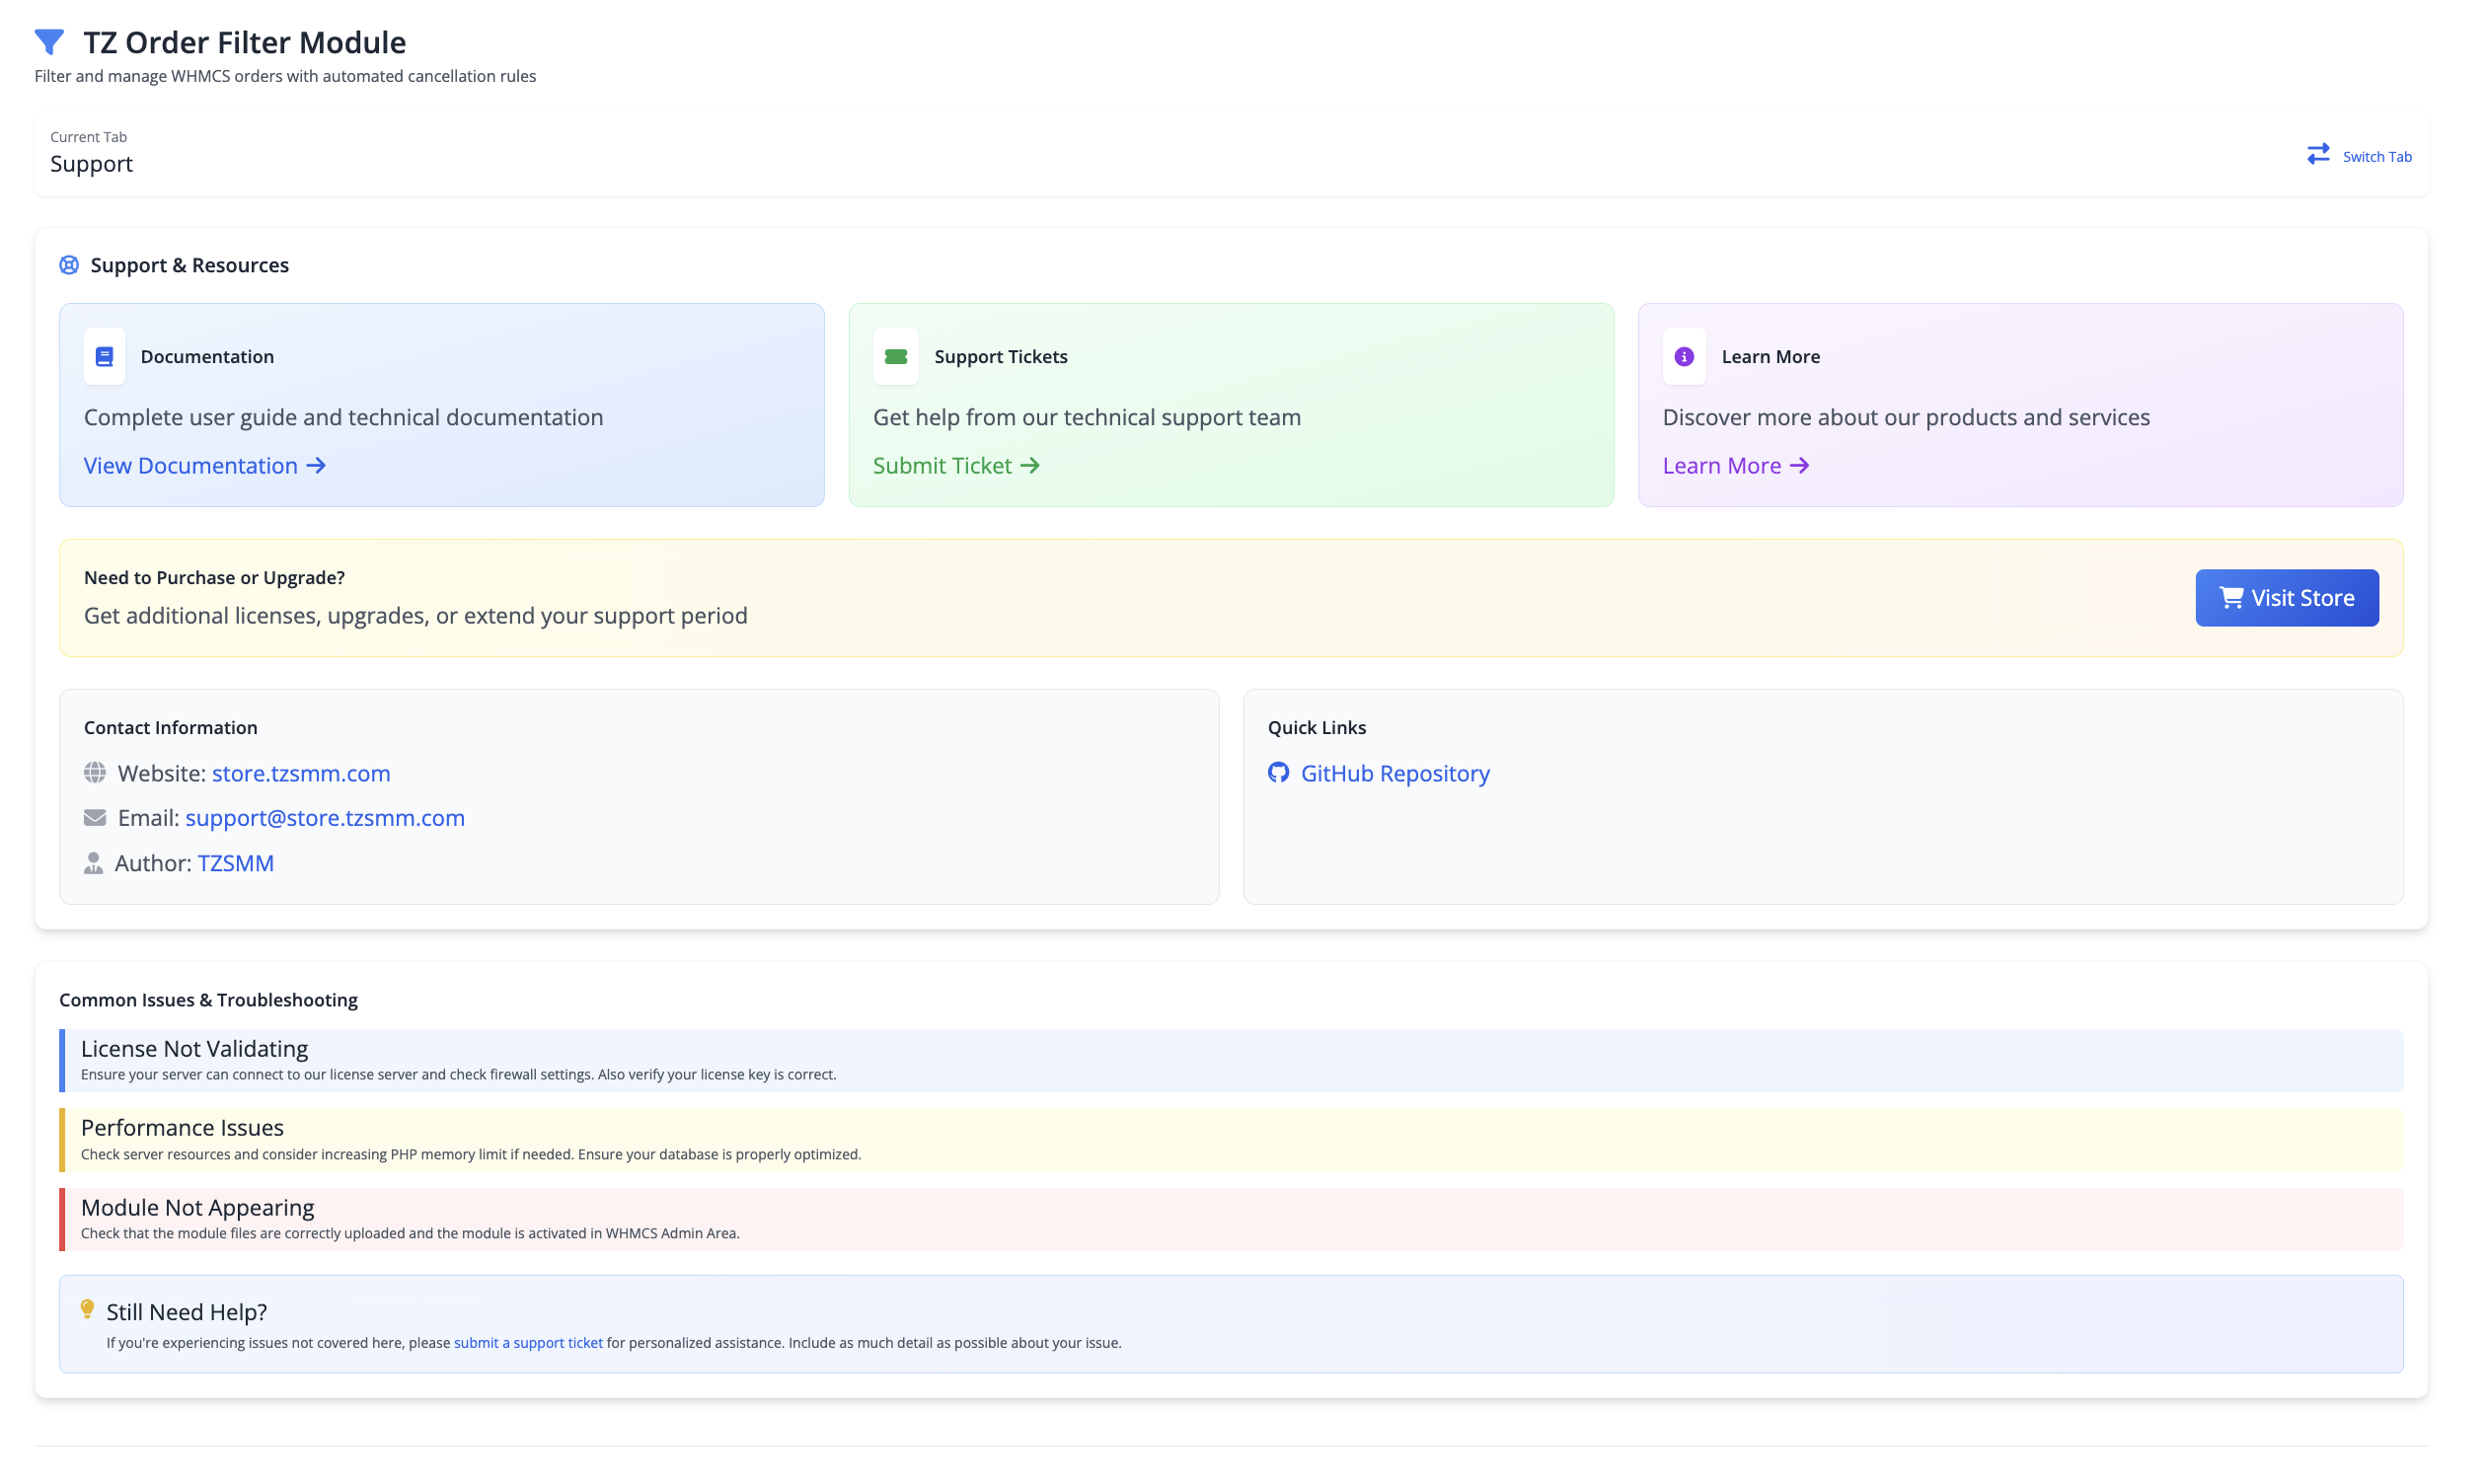Click the TZSMM author link

pos(235,862)
